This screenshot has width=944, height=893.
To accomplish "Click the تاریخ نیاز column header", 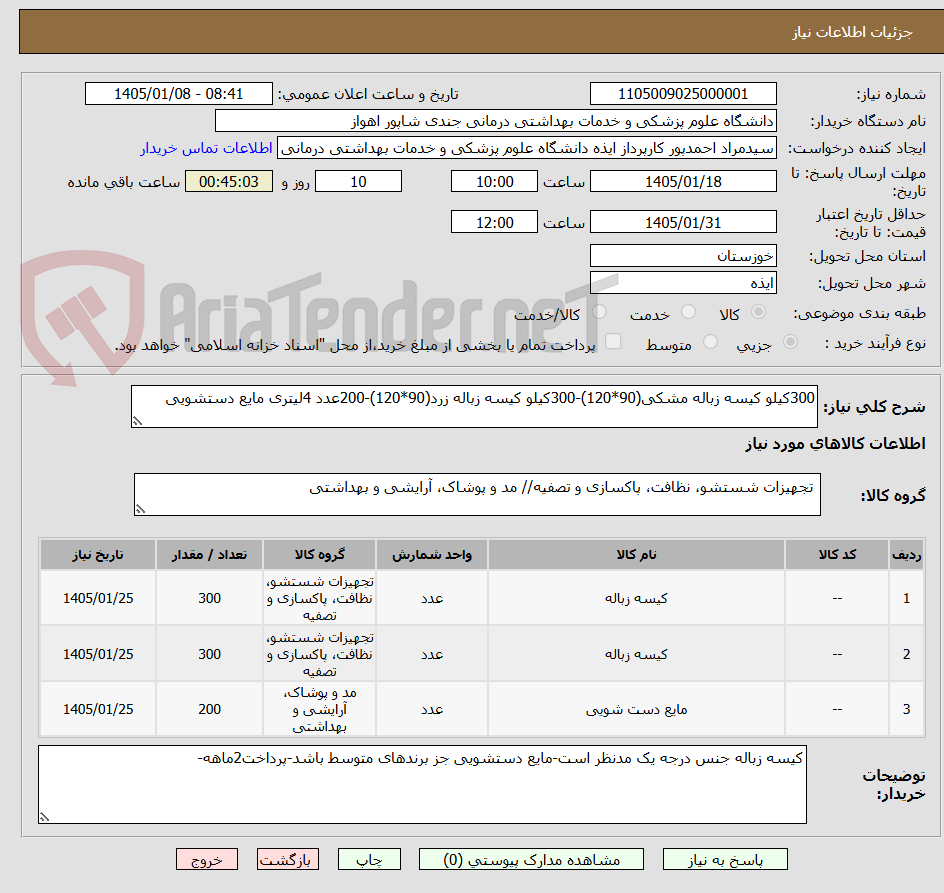I will (x=98, y=555).
